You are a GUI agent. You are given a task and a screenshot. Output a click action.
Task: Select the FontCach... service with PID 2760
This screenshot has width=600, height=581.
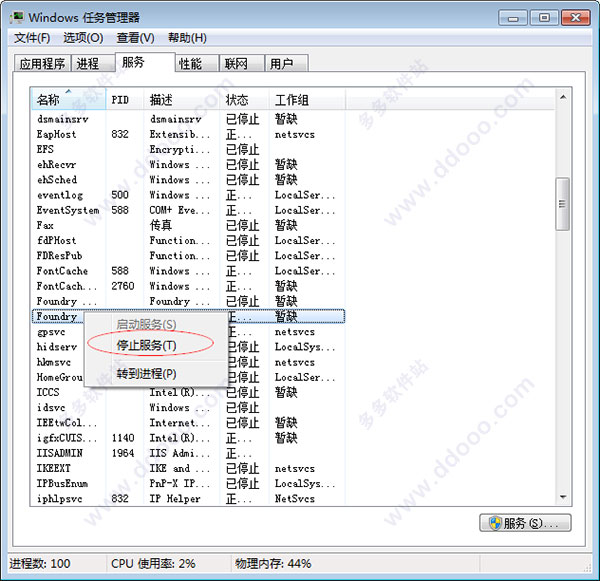coord(188,286)
